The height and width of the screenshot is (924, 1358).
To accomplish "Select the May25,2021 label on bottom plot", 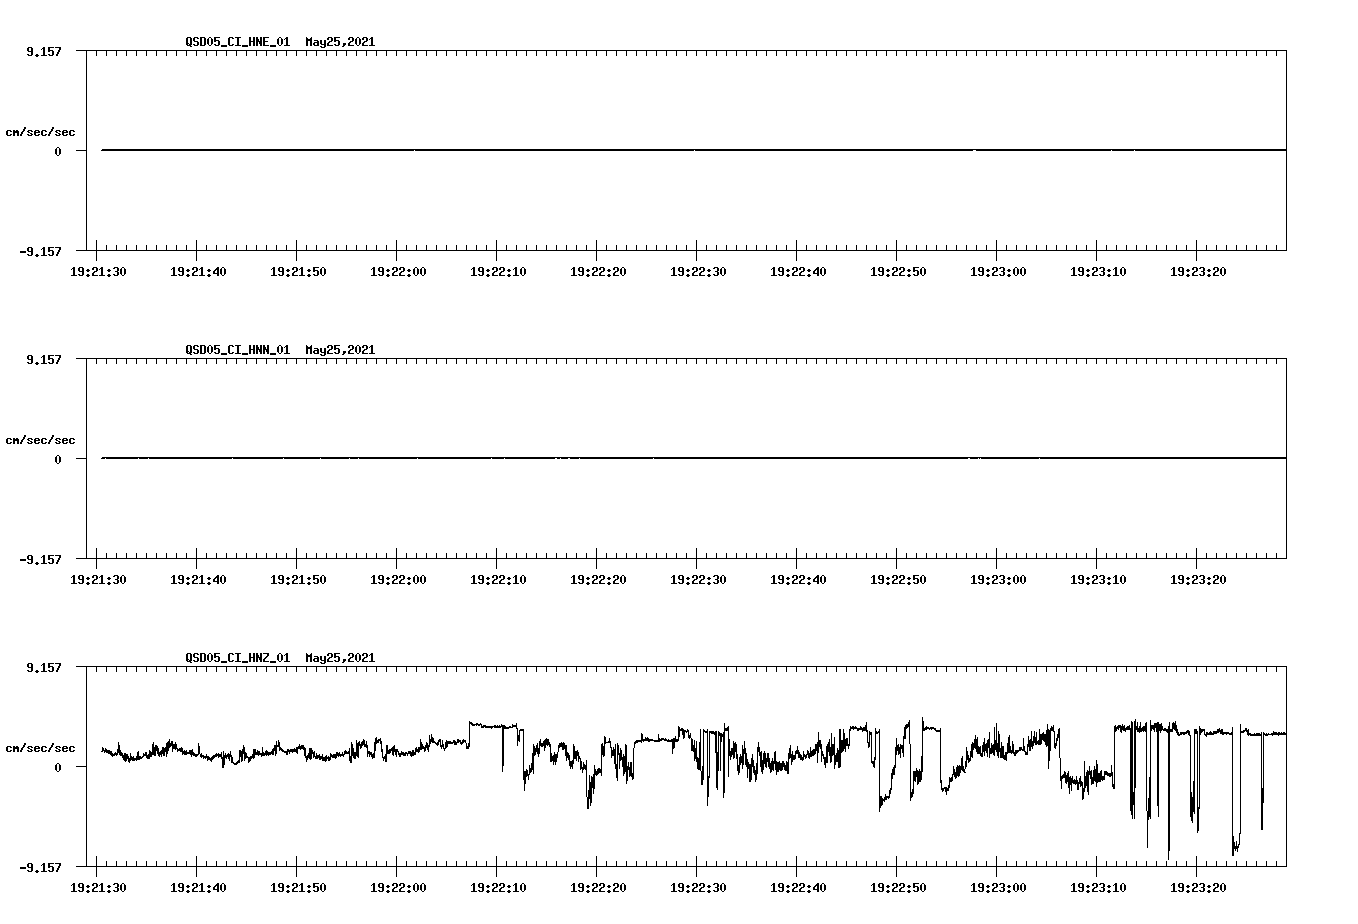I will point(339,658).
